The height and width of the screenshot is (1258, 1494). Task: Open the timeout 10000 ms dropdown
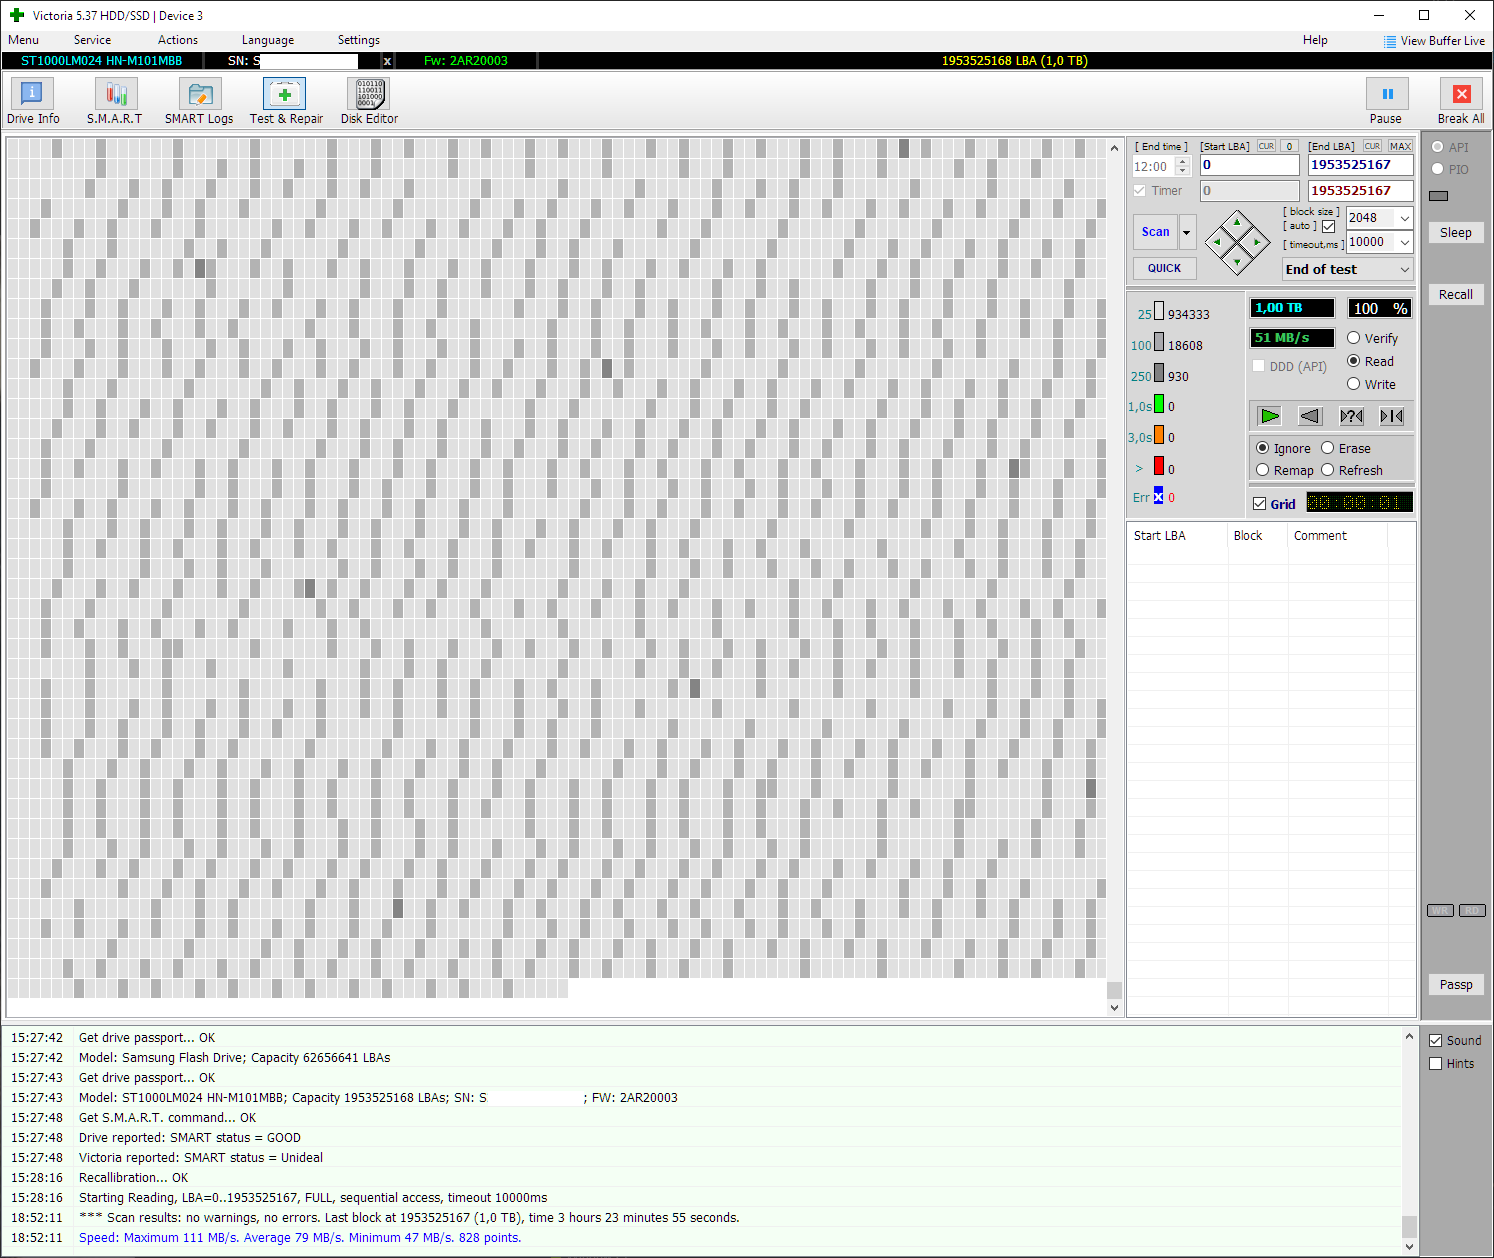pyautogui.click(x=1404, y=242)
